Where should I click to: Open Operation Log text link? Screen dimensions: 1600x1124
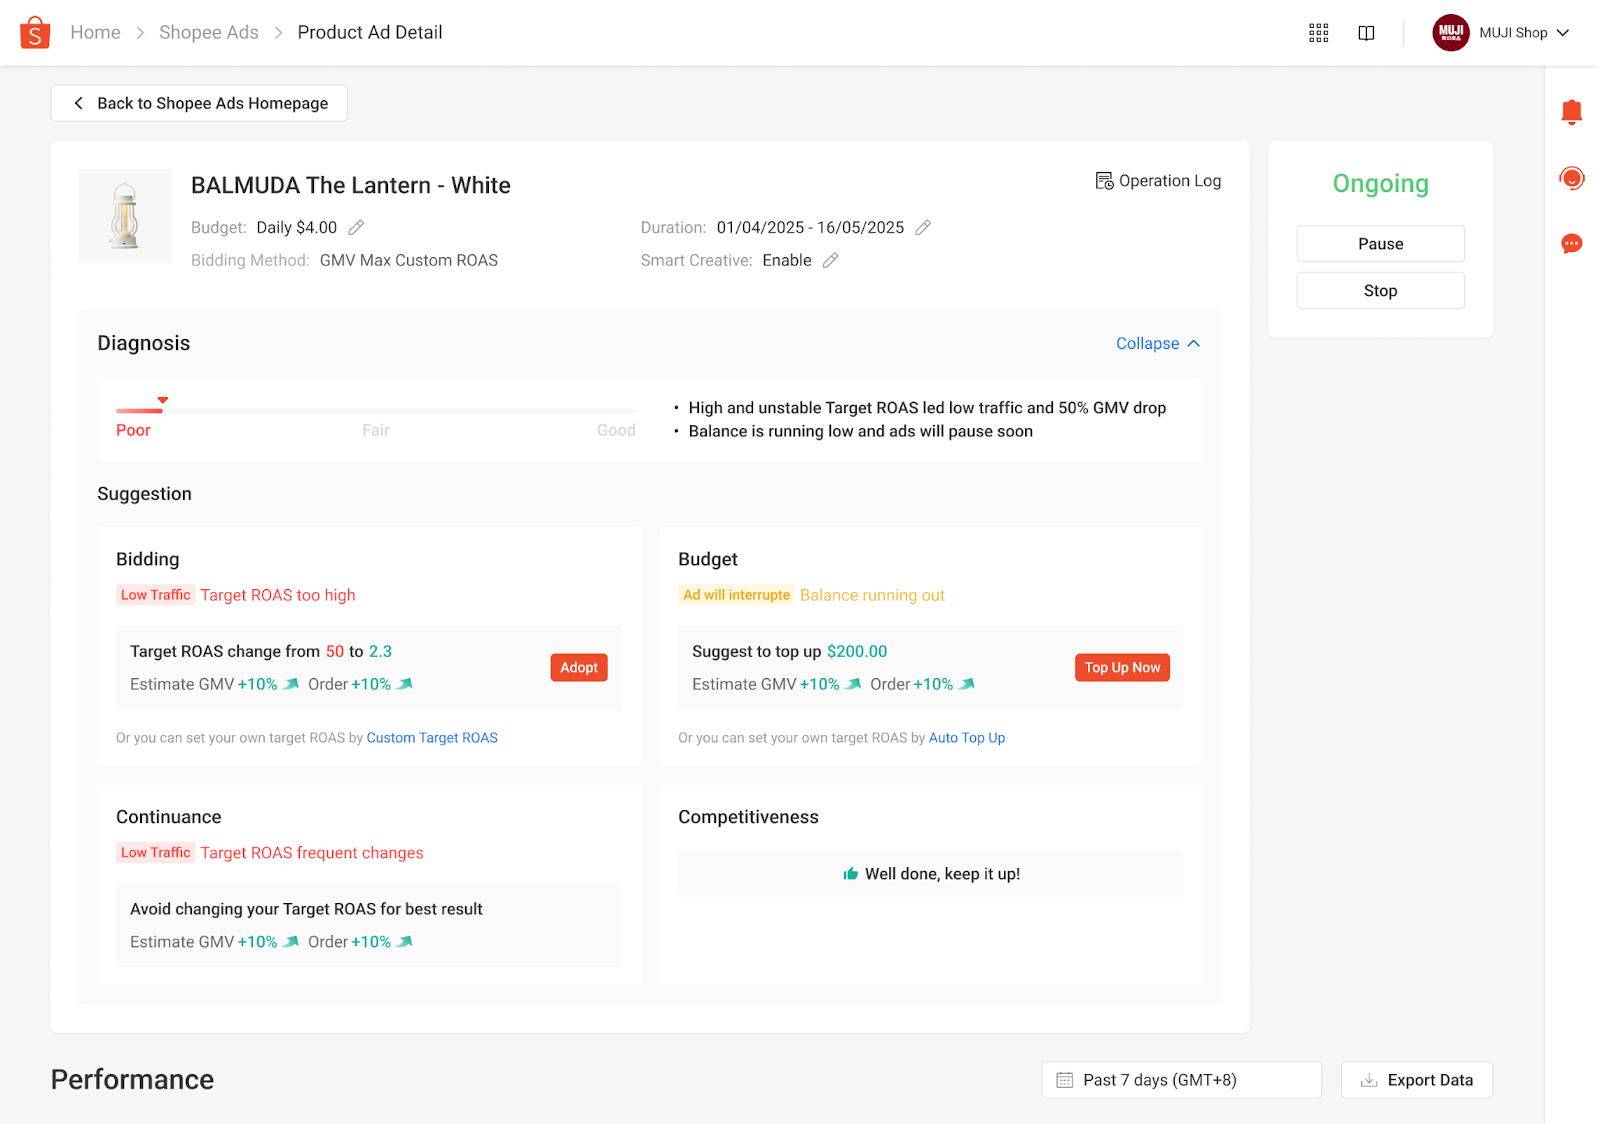point(1170,181)
